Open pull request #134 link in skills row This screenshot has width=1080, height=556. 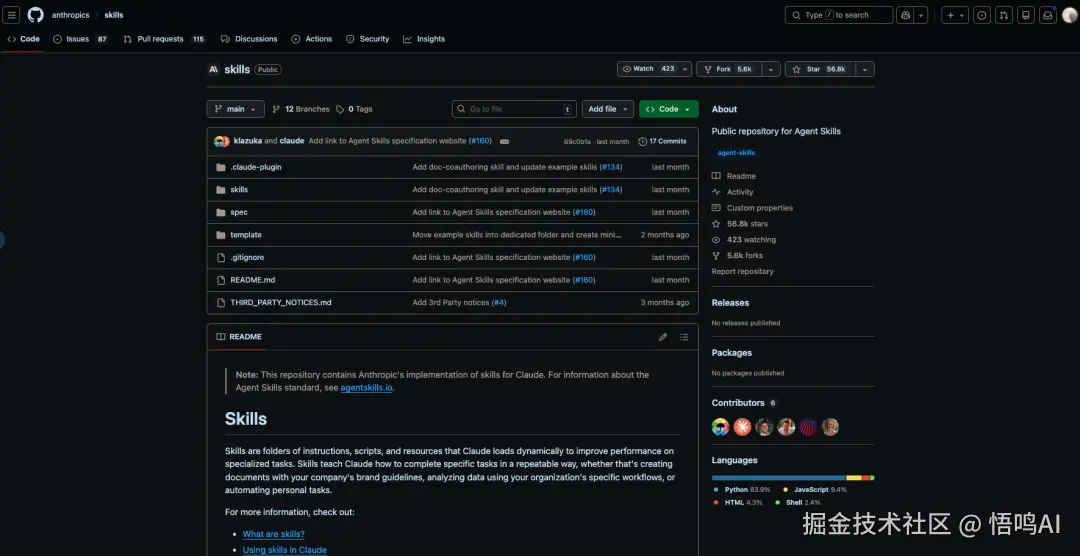pyautogui.click(x=611, y=189)
